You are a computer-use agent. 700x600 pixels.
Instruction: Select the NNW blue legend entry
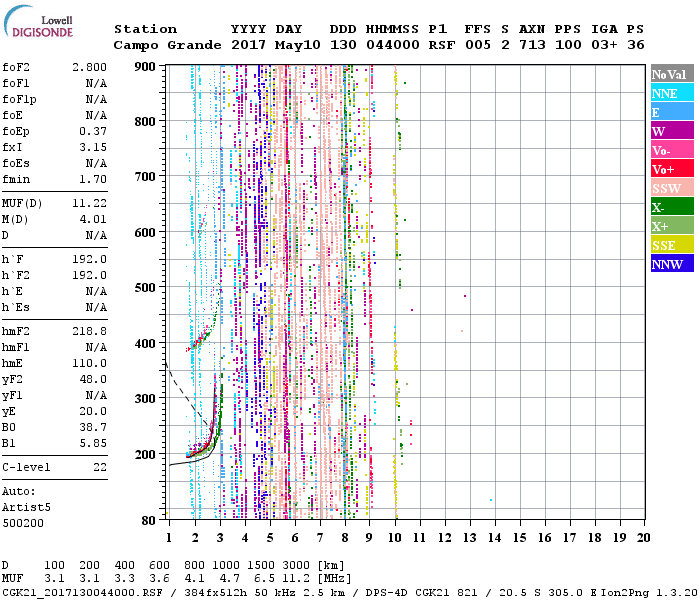pyautogui.click(x=672, y=264)
